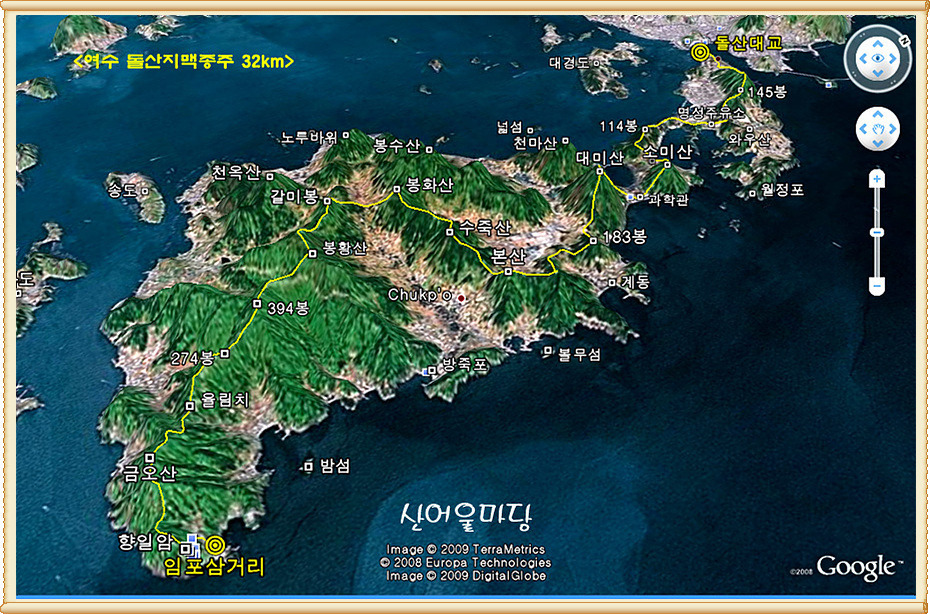Click the look-down arrow on the eye joystick
The height and width of the screenshot is (614, 930).
click(878, 73)
